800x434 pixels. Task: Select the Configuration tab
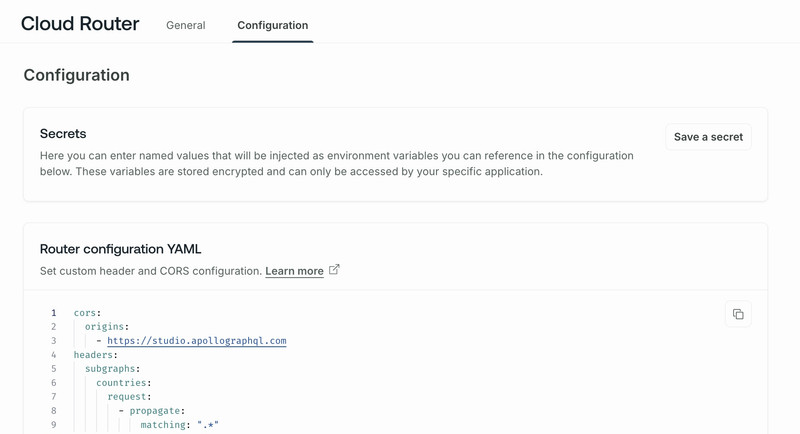(x=272, y=25)
